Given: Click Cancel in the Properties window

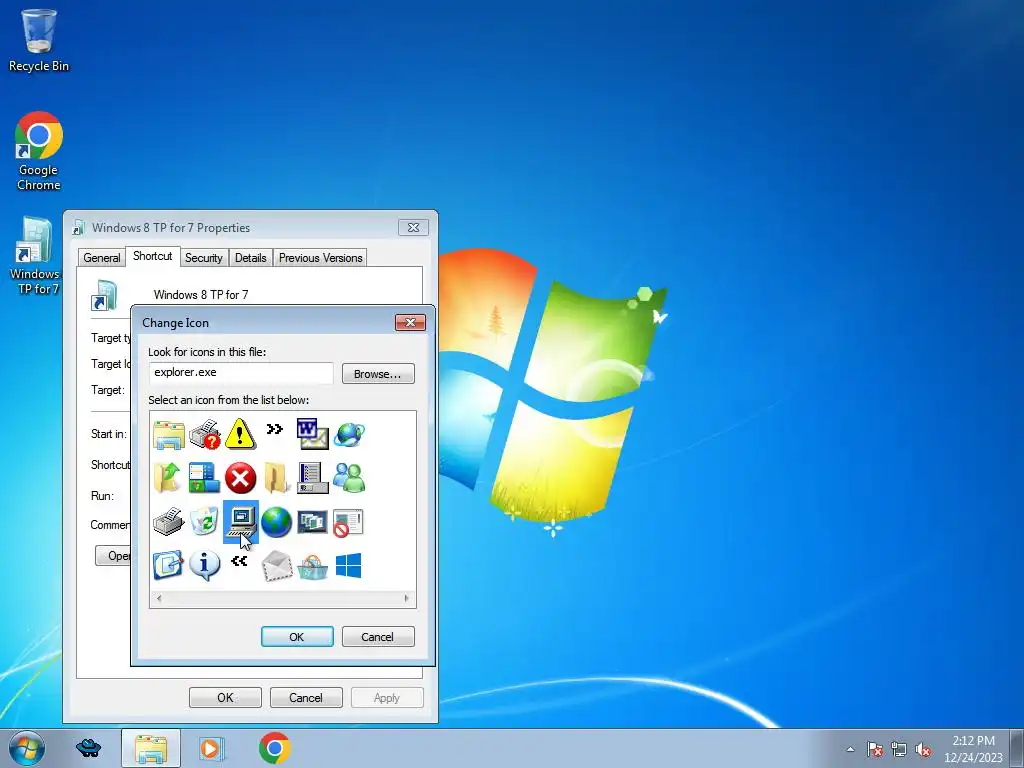Looking at the screenshot, I should (306, 697).
